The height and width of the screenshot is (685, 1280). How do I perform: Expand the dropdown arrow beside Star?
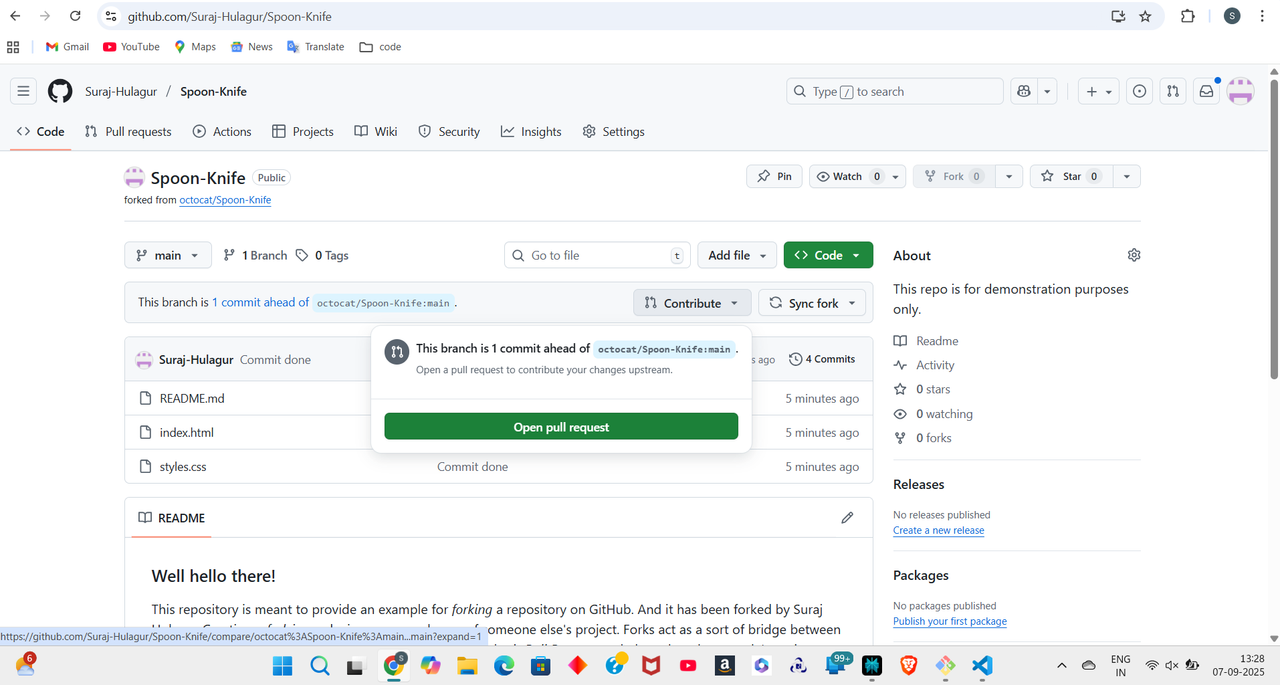pyautogui.click(x=1126, y=176)
